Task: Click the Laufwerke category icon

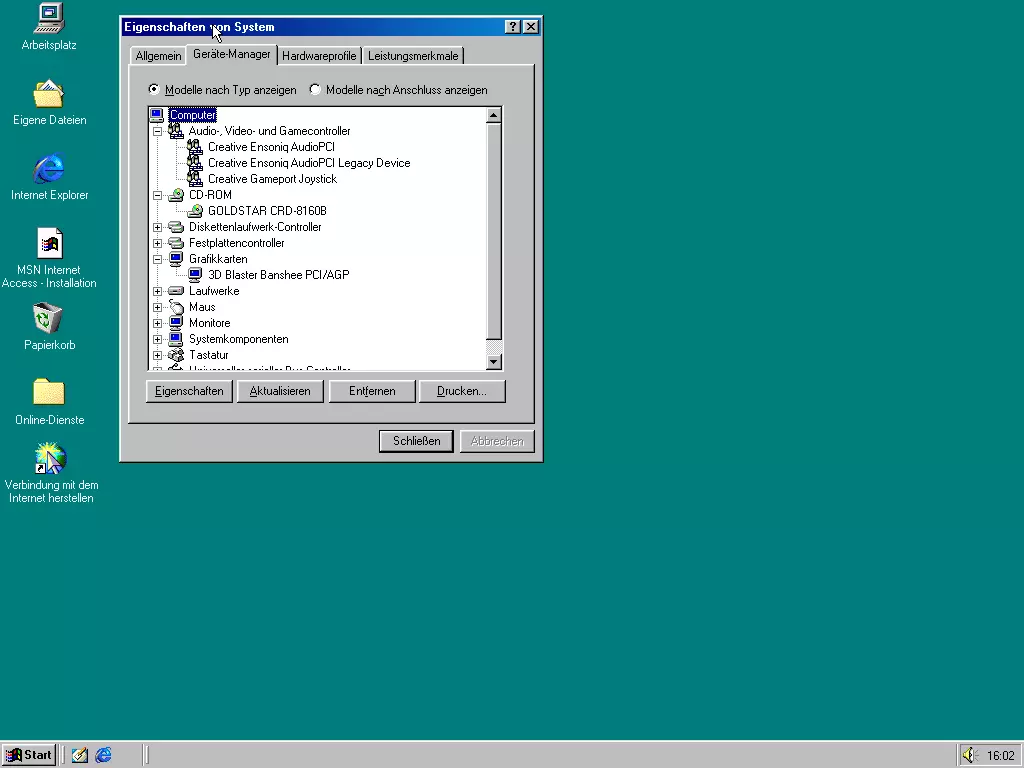Action: [176, 291]
